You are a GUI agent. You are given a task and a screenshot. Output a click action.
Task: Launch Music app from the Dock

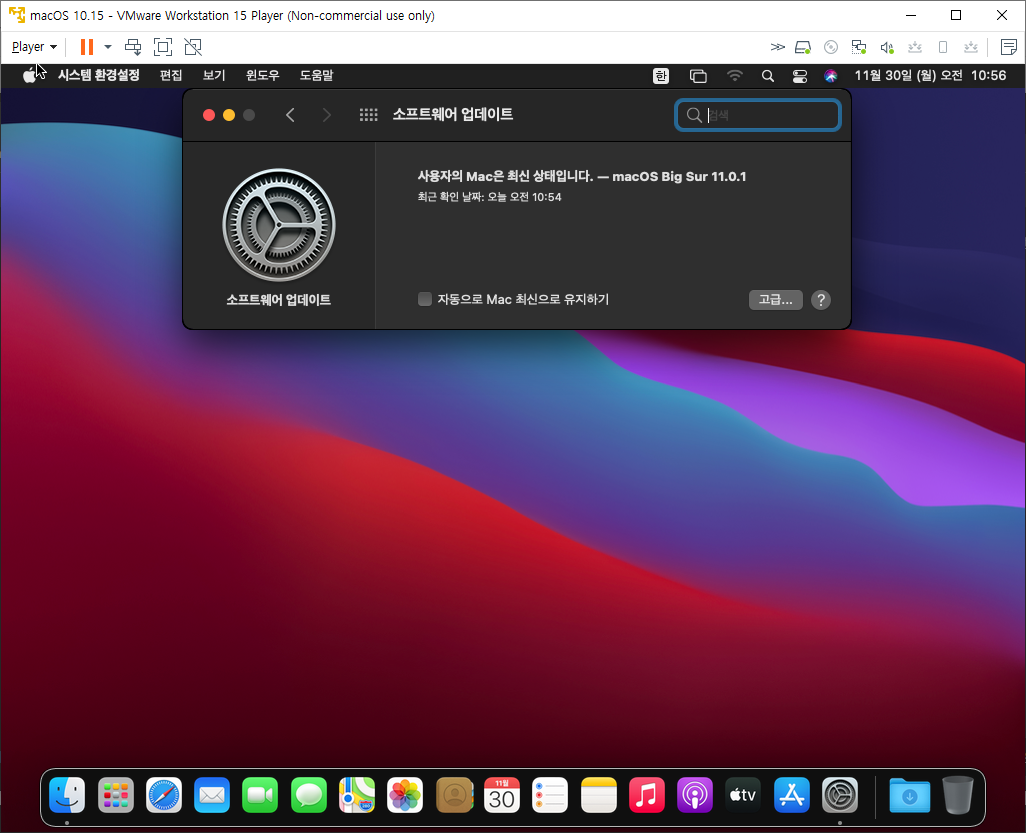tap(646, 795)
